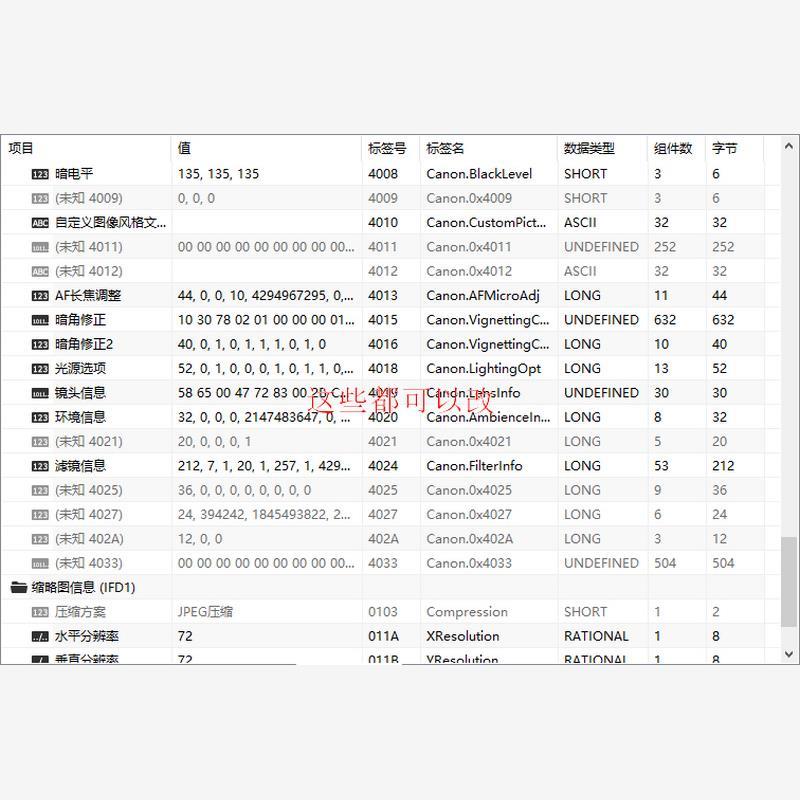Viewport: 800px width, 800px height.
Task: Select the JPEG压缩 value cell
Action: click(205, 612)
